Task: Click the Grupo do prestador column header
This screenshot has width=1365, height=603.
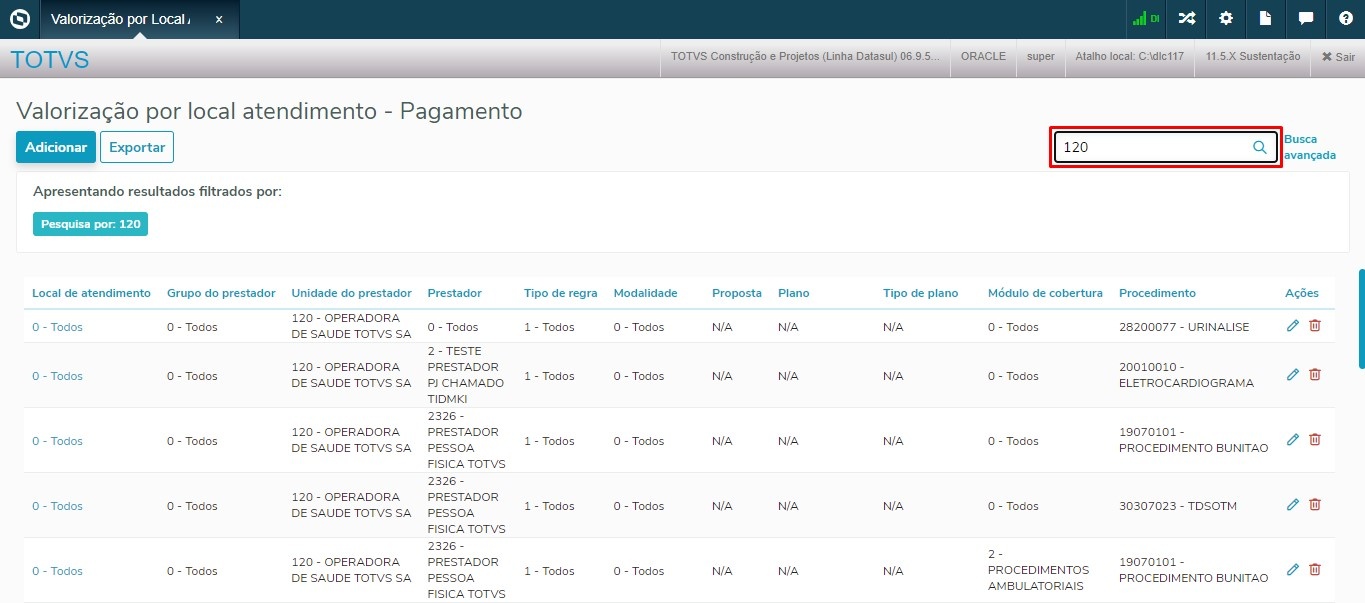Action: tap(221, 293)
